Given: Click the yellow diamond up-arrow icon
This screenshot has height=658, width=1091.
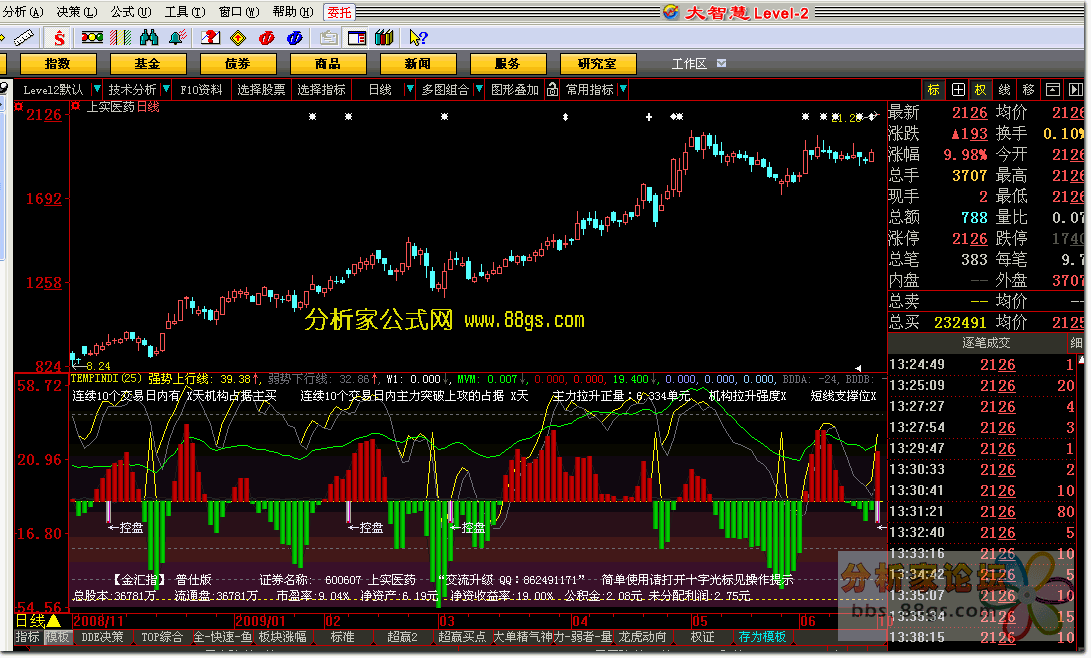Looking at the screenshot, I should (x=238, y=38).
